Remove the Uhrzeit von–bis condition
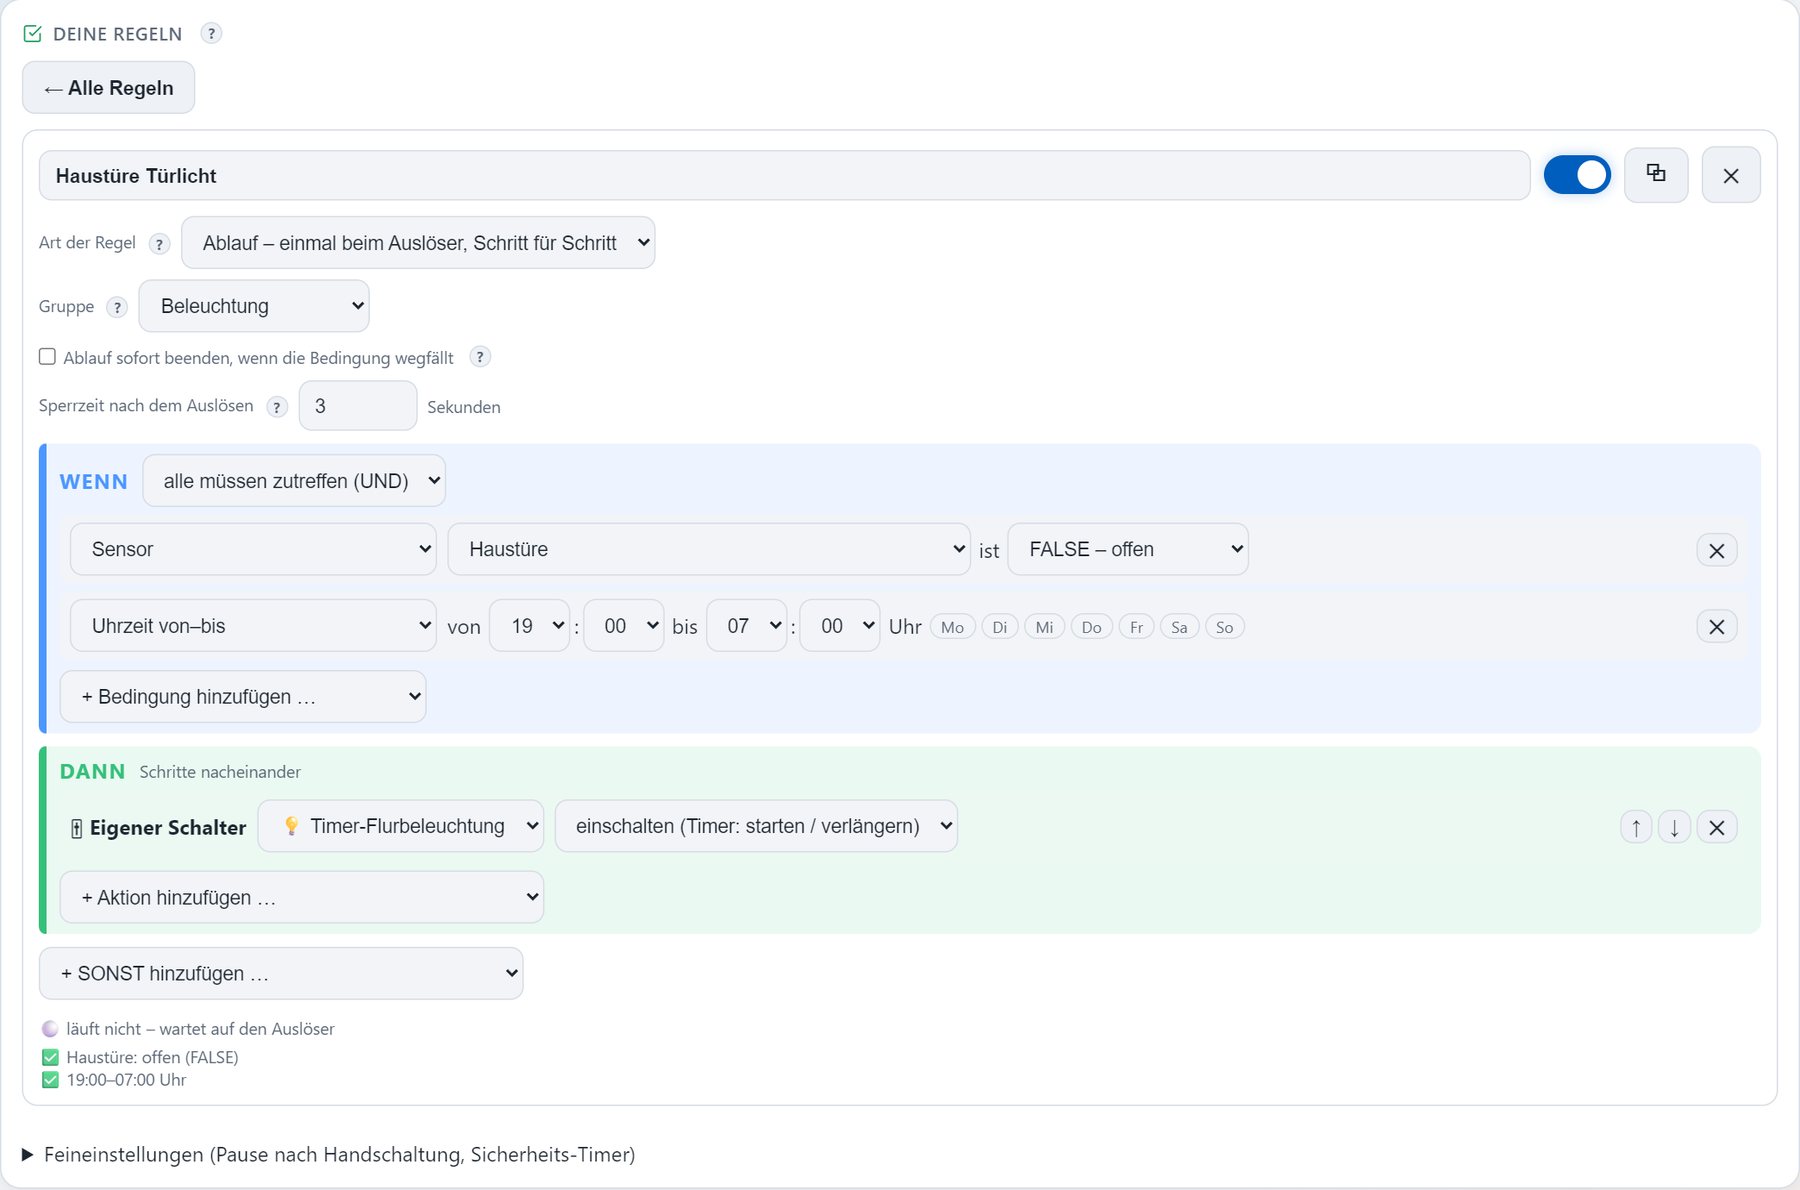1800x1190 pixels. point(1717,627)
